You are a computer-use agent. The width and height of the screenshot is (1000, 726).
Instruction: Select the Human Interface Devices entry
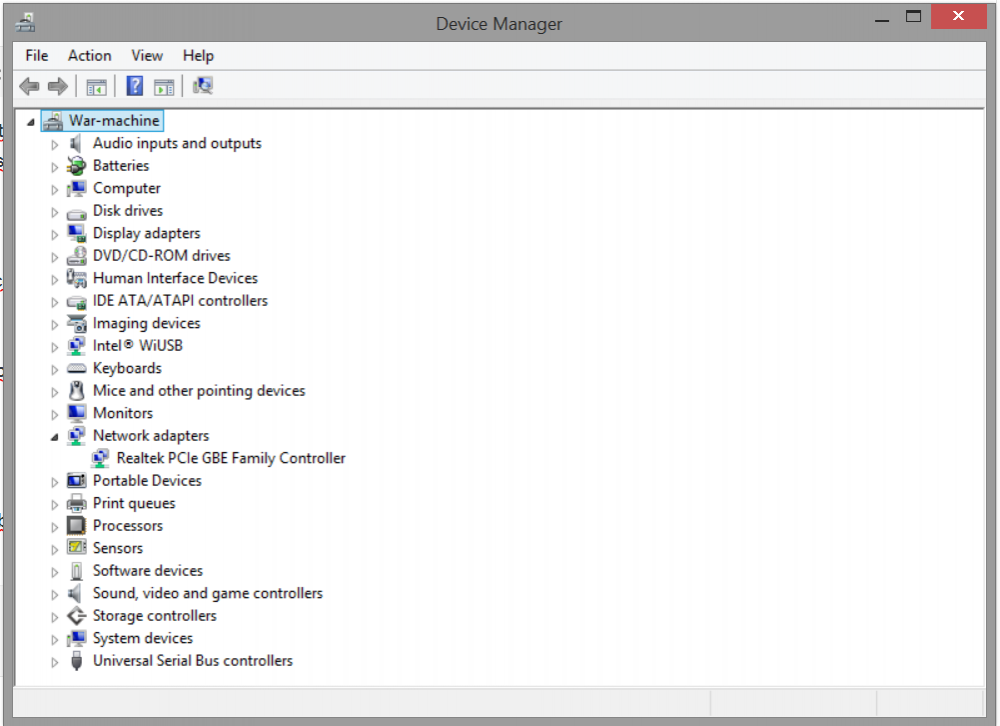pos(175,278)
